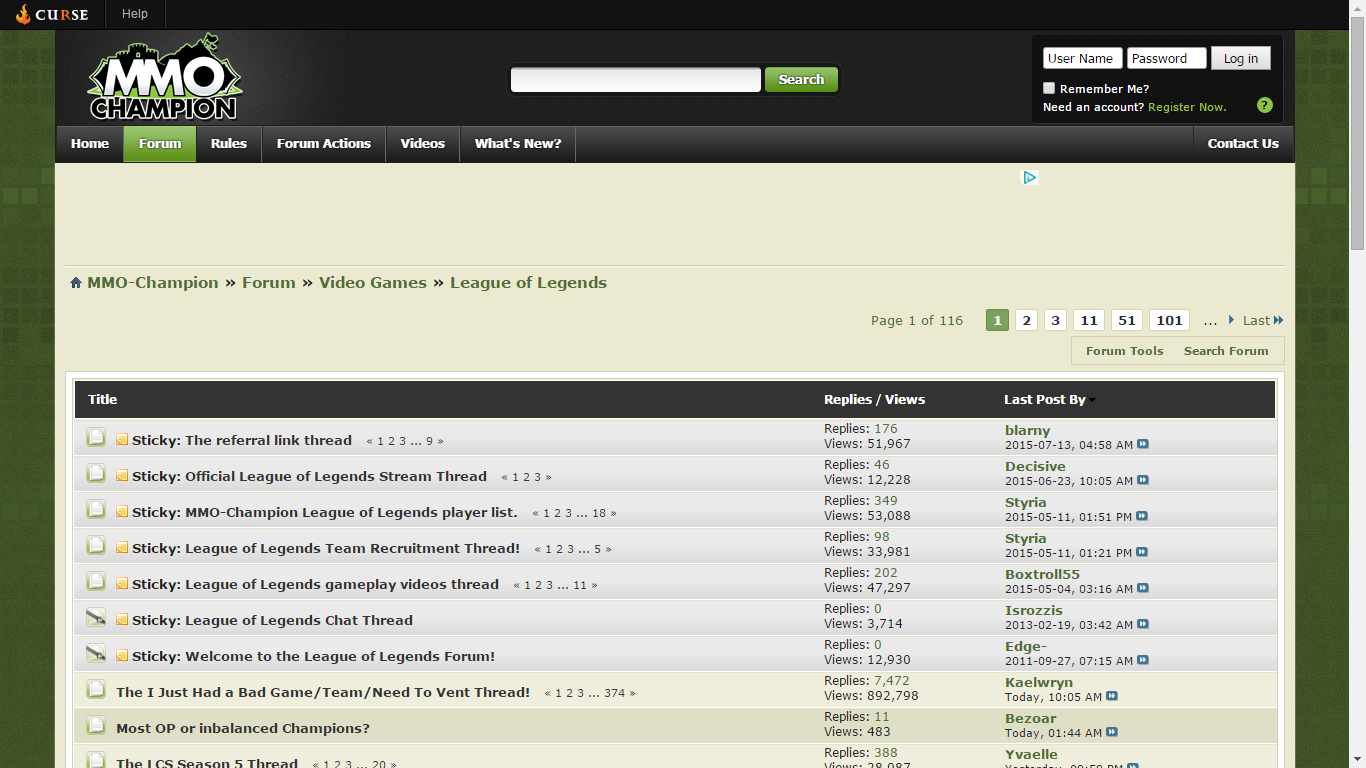1366x768 pixels.
Task: Go to page 51 of the forum
Action: (x=1127, y=320)
